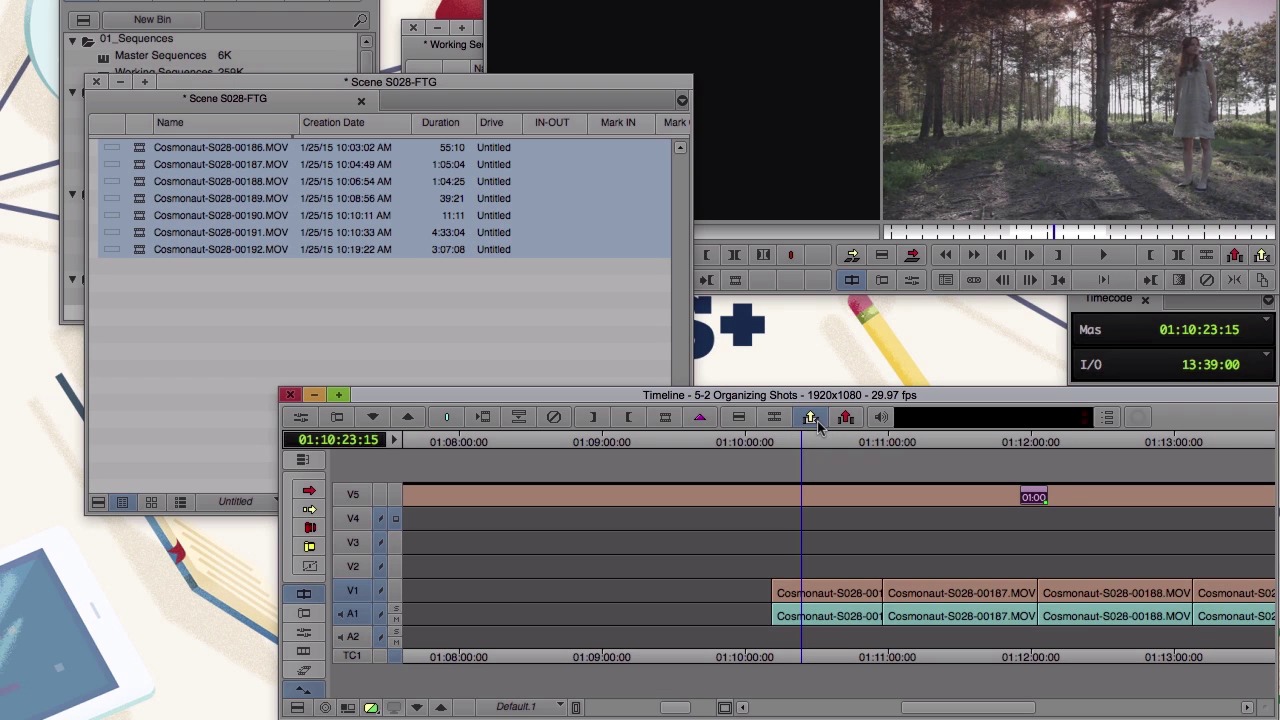Screen dimensions: 1280x720
Task: Toggle the A1 audio track selector
Action: pyautogui.click(x=353, y=614)
